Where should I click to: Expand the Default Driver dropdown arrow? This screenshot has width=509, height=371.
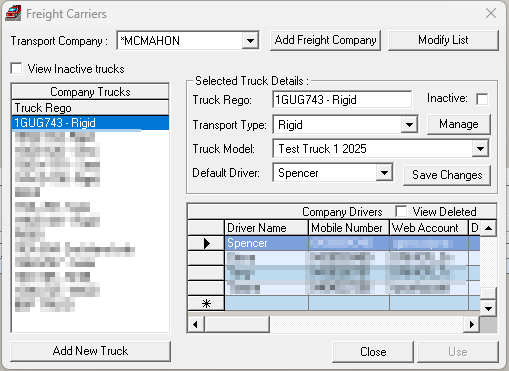[384, 173]
